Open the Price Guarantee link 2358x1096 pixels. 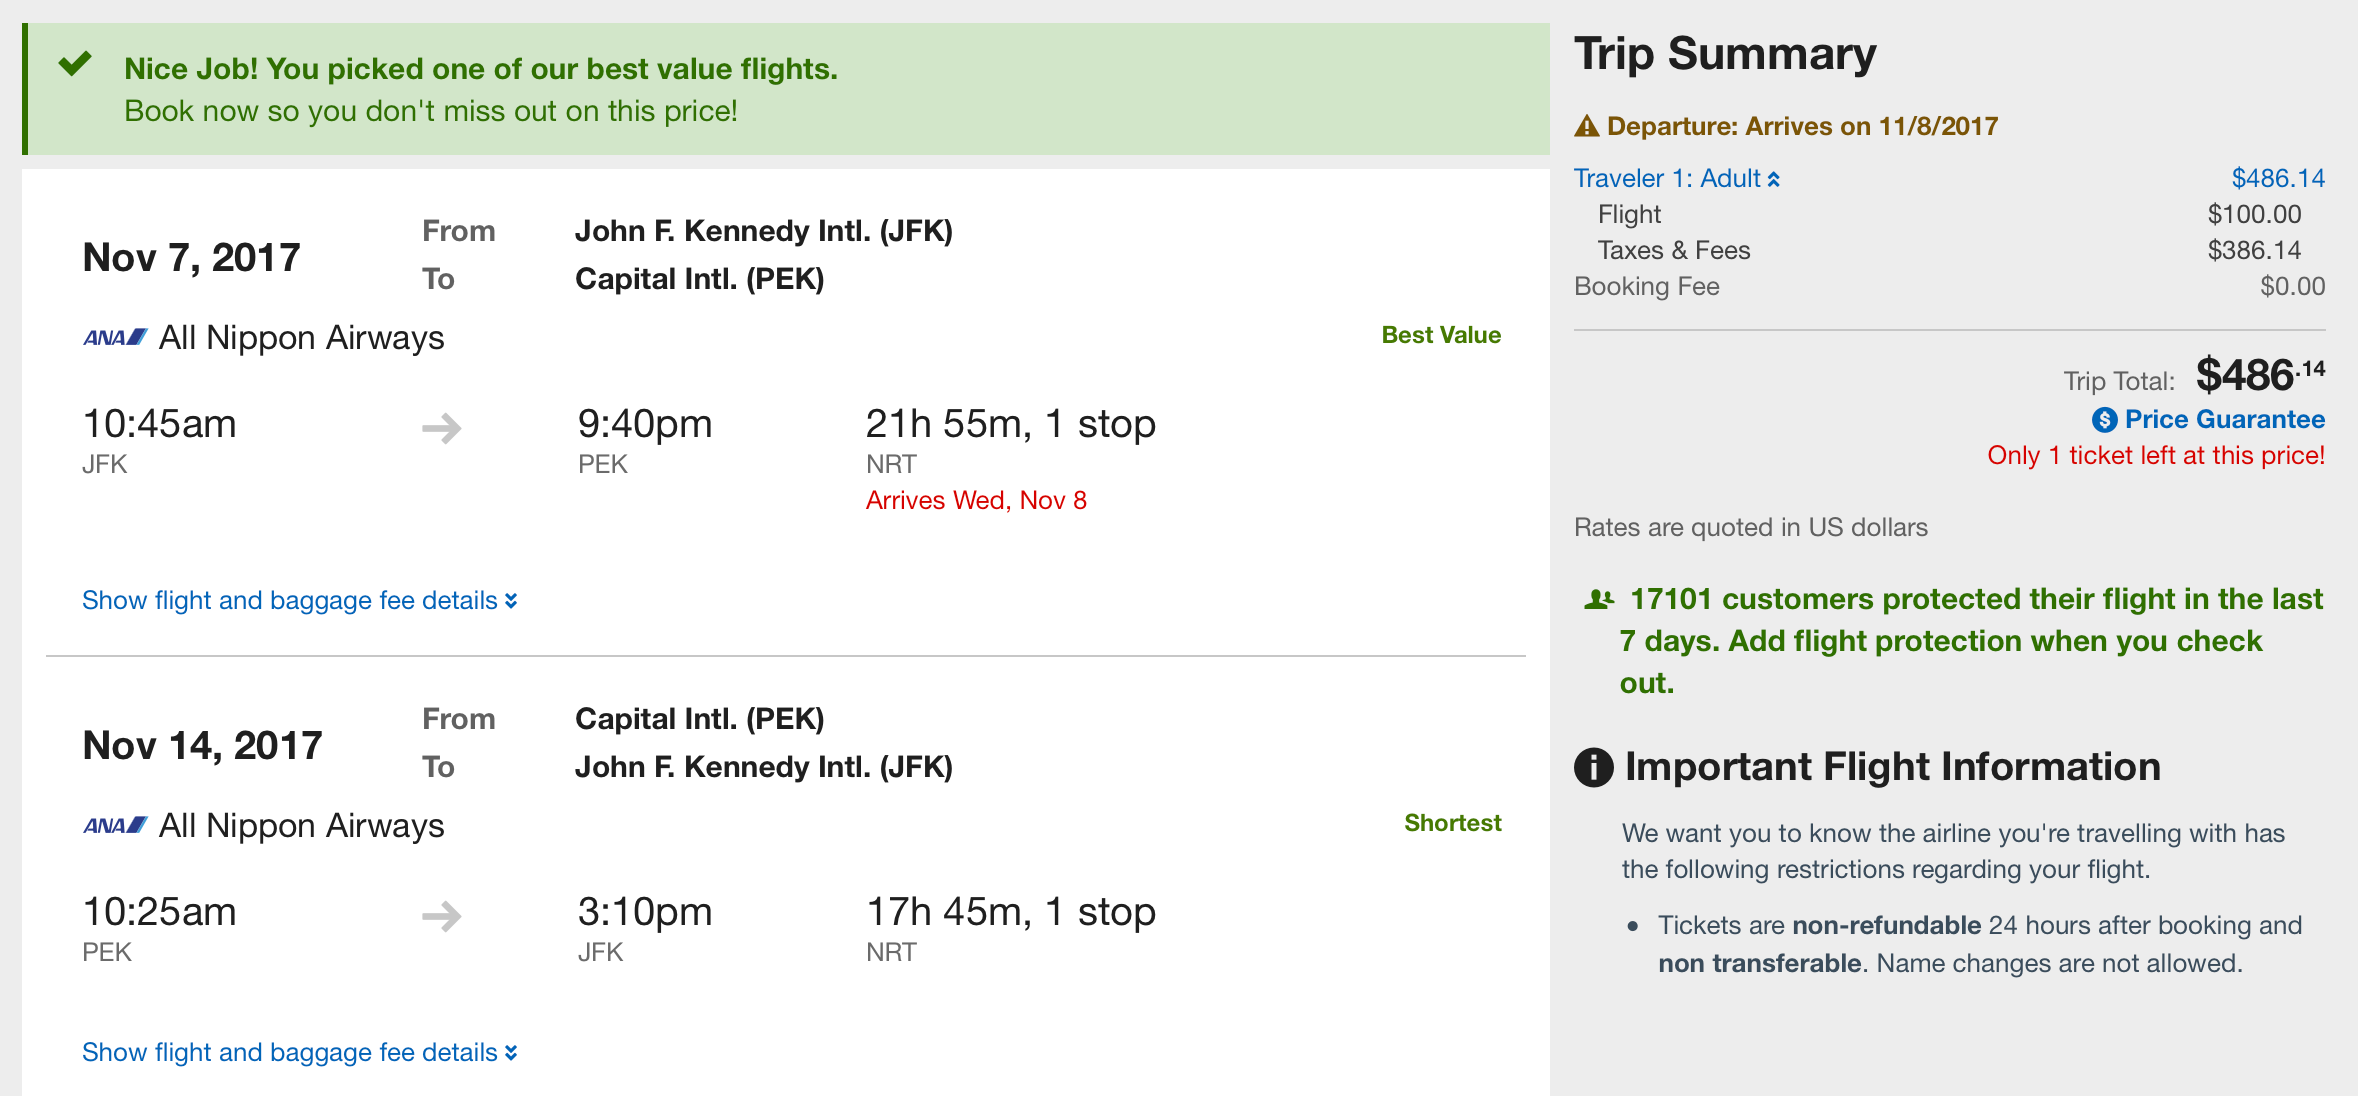2224,420
